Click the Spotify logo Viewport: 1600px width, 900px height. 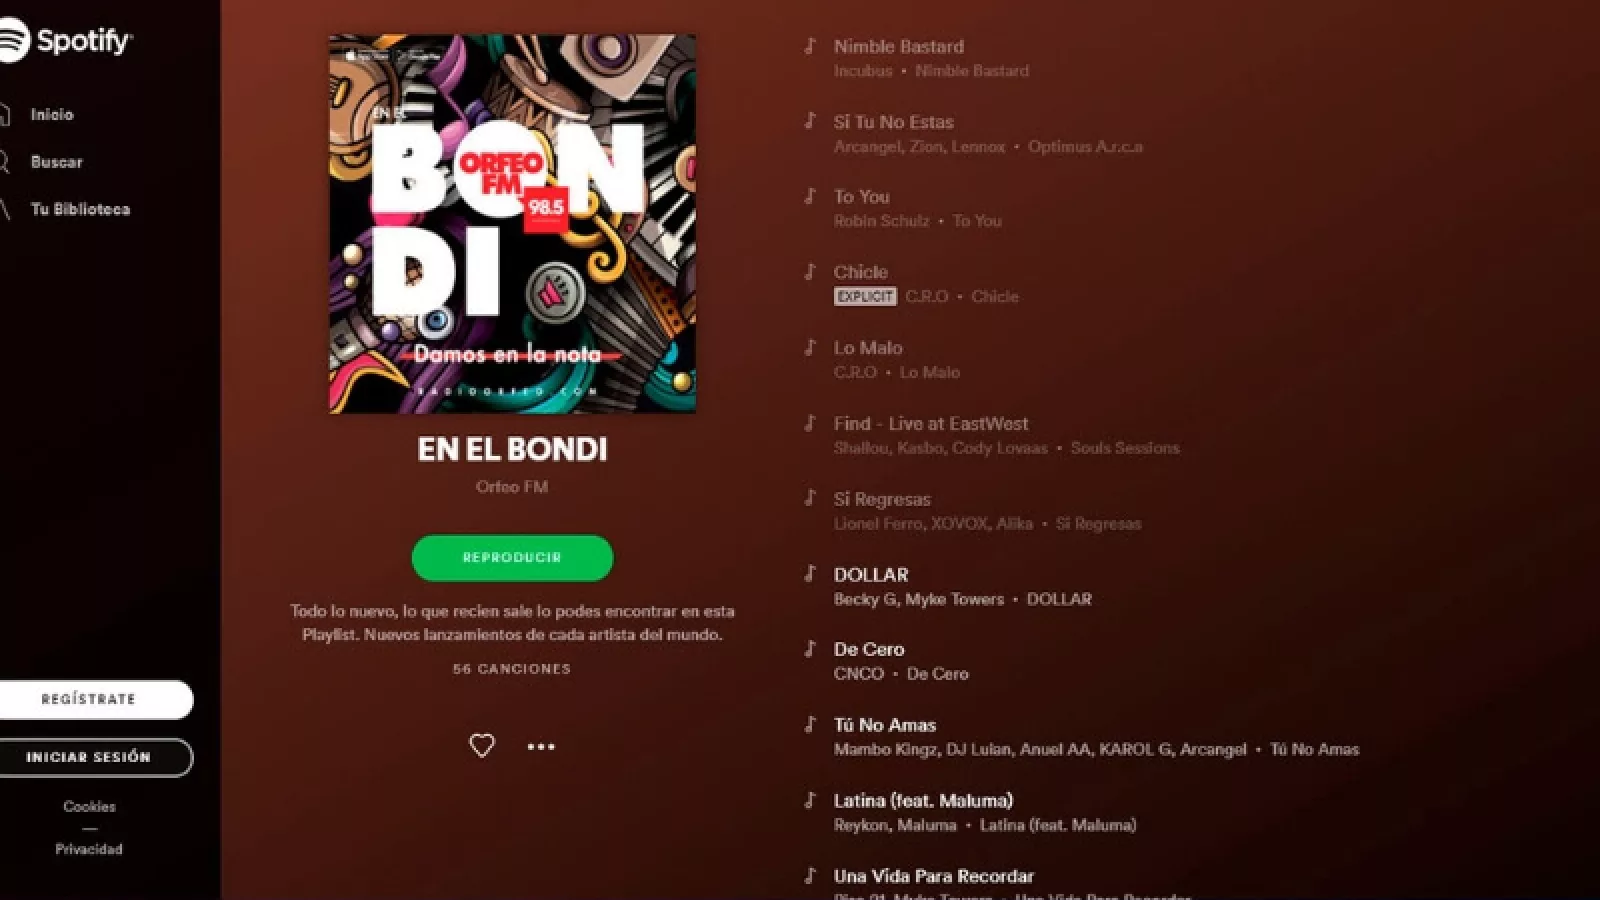point(66,40)
